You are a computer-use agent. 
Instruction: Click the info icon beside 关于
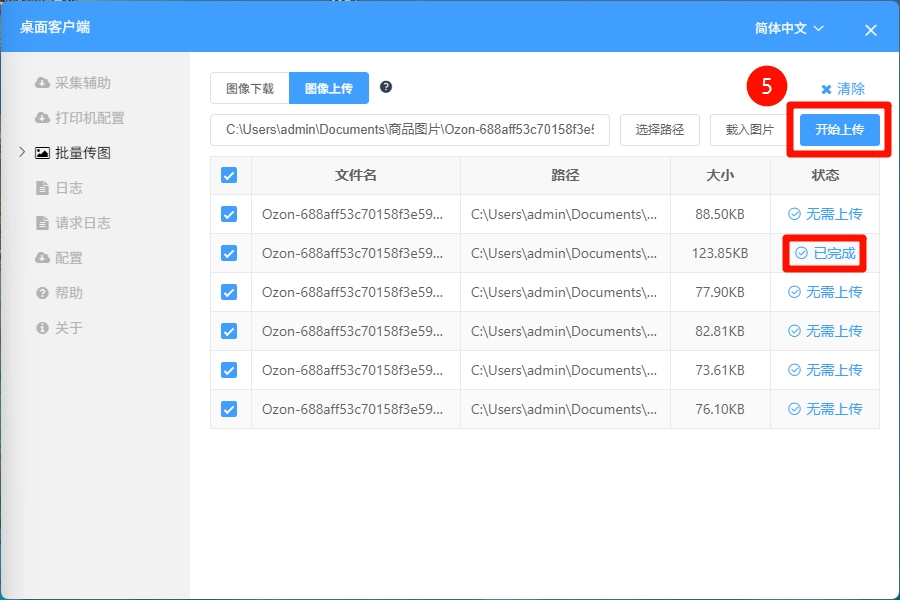tap(42, 328)
